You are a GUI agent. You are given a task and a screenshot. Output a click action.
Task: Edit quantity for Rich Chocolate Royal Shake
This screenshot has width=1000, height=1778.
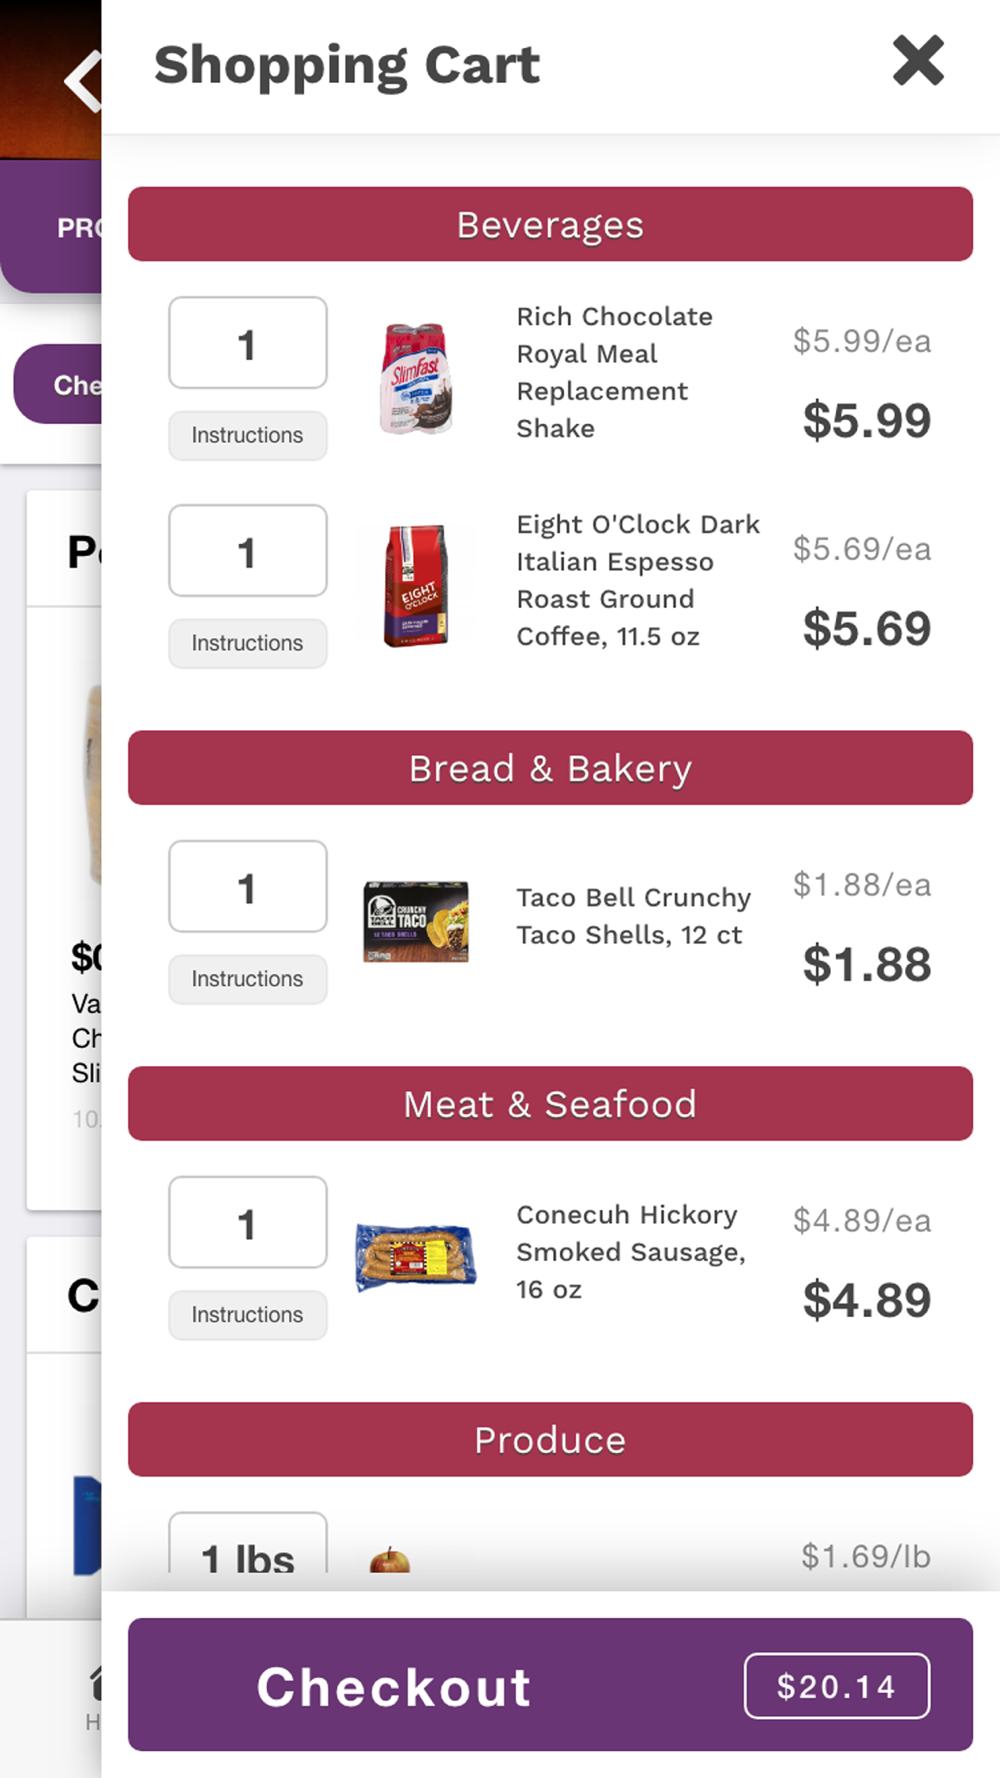point(248,343)
